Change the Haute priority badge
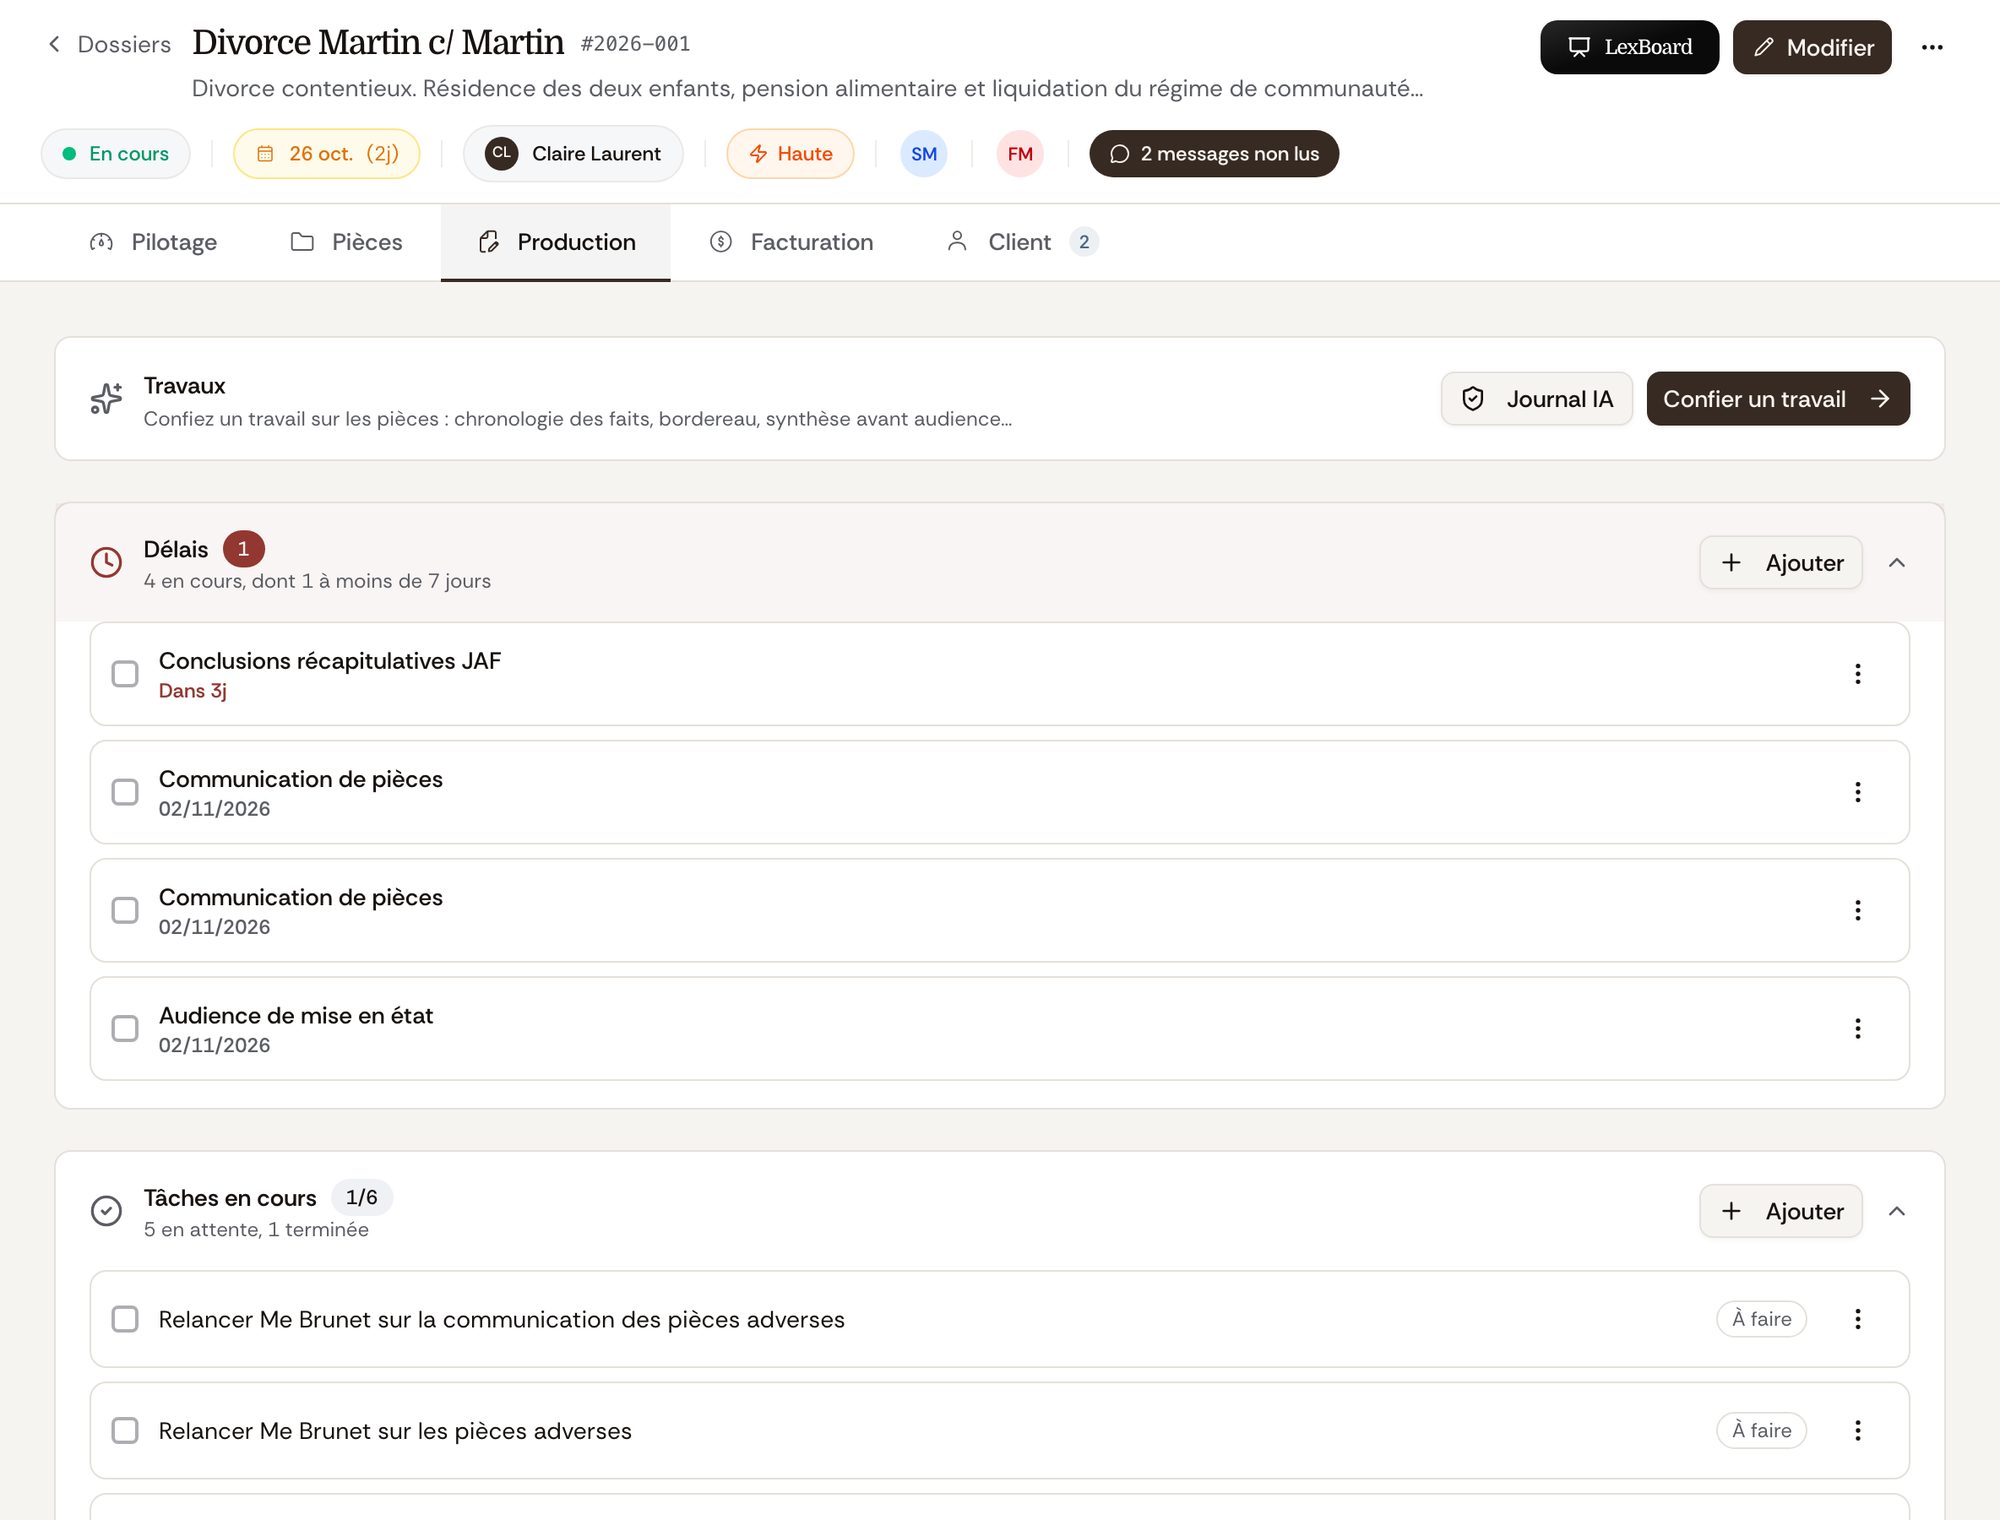This screenshot has width=2000, height=1520. pyautogui.click(x=790, y=154)
